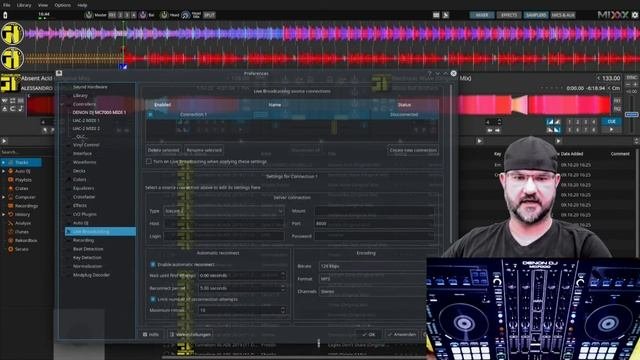This screenshot has height=360, width=640.
Task: Expand the Auto DJ library item
Action: (x=4, y=171)
